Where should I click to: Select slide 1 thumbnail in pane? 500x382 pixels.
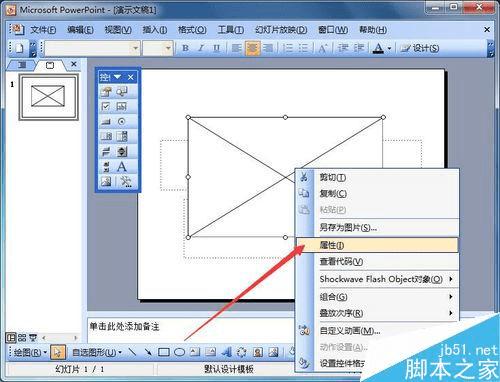tap(49, 97)
